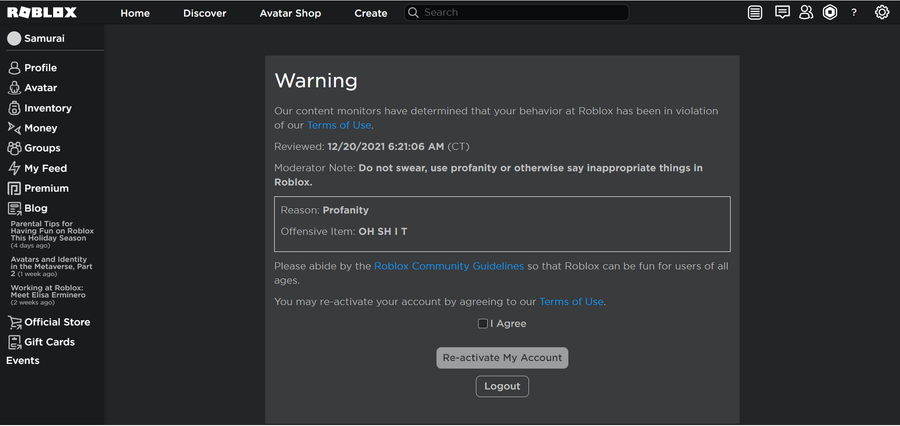Click the Samurai avatar icon
Screen dimensions: 900x426
(x=14, y=38)
